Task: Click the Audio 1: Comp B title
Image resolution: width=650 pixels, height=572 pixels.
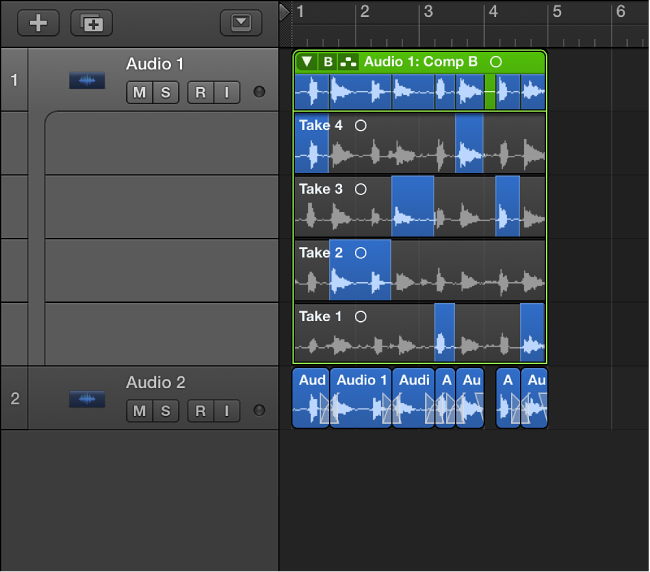Action: click(x=420, y=62)
